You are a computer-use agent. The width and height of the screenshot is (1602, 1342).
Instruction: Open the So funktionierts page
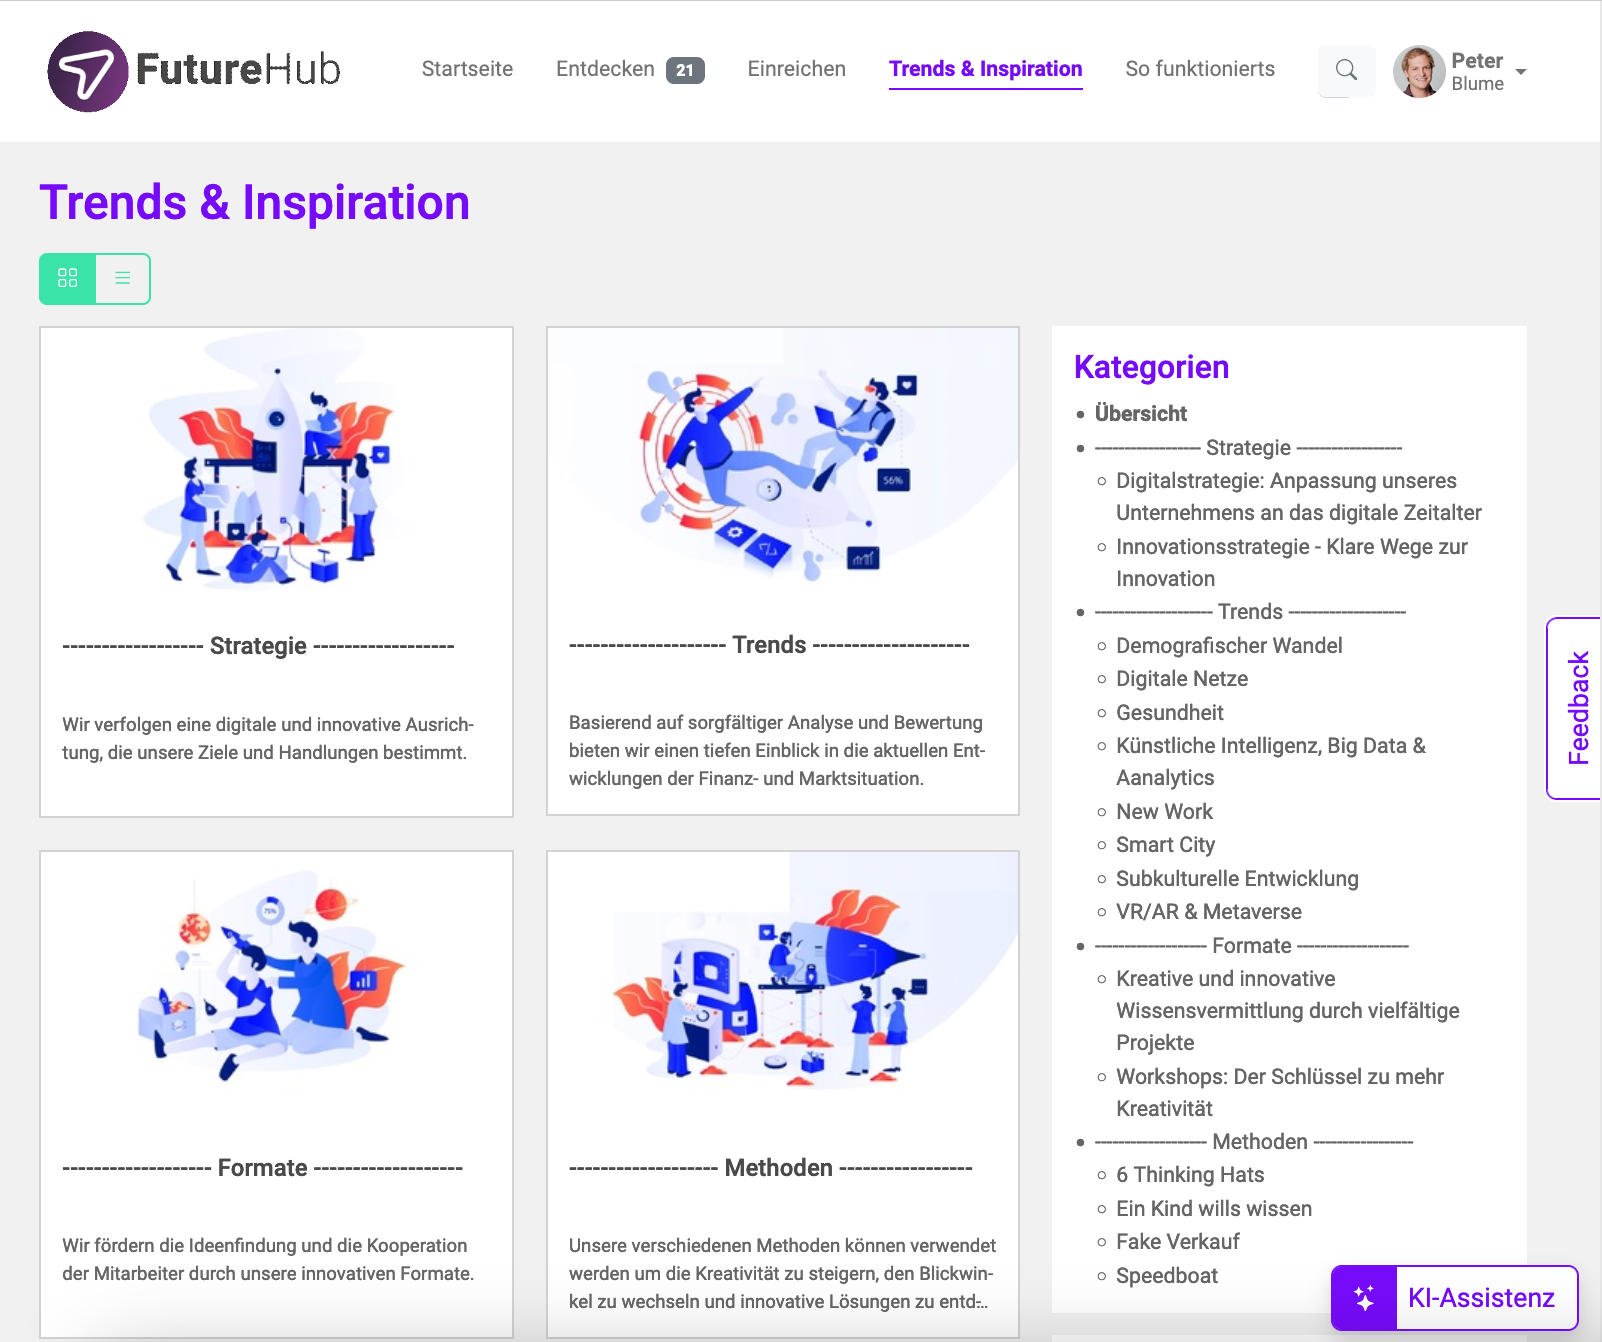coord(1199,69)
